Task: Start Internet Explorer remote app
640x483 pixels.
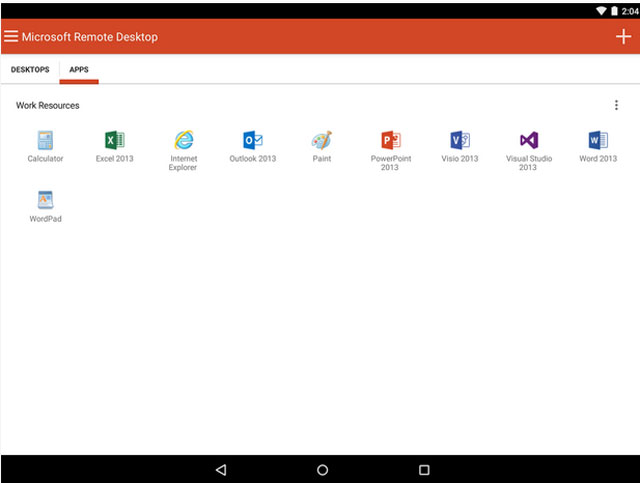Action: 183,141
